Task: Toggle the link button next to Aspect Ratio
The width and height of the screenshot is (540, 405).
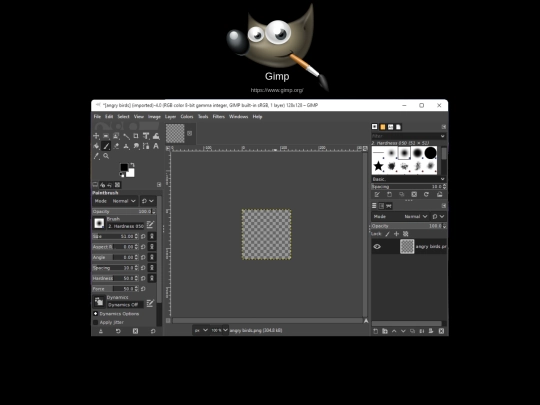Action: coord(152,247)
